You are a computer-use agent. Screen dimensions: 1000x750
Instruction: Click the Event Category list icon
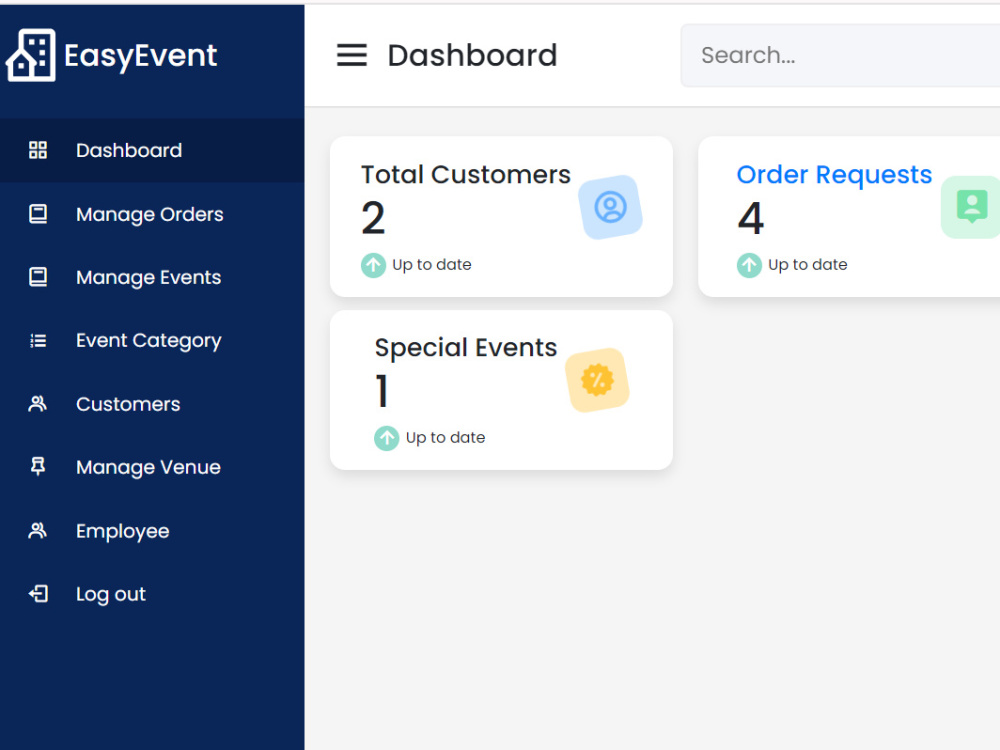click(38, 341)
